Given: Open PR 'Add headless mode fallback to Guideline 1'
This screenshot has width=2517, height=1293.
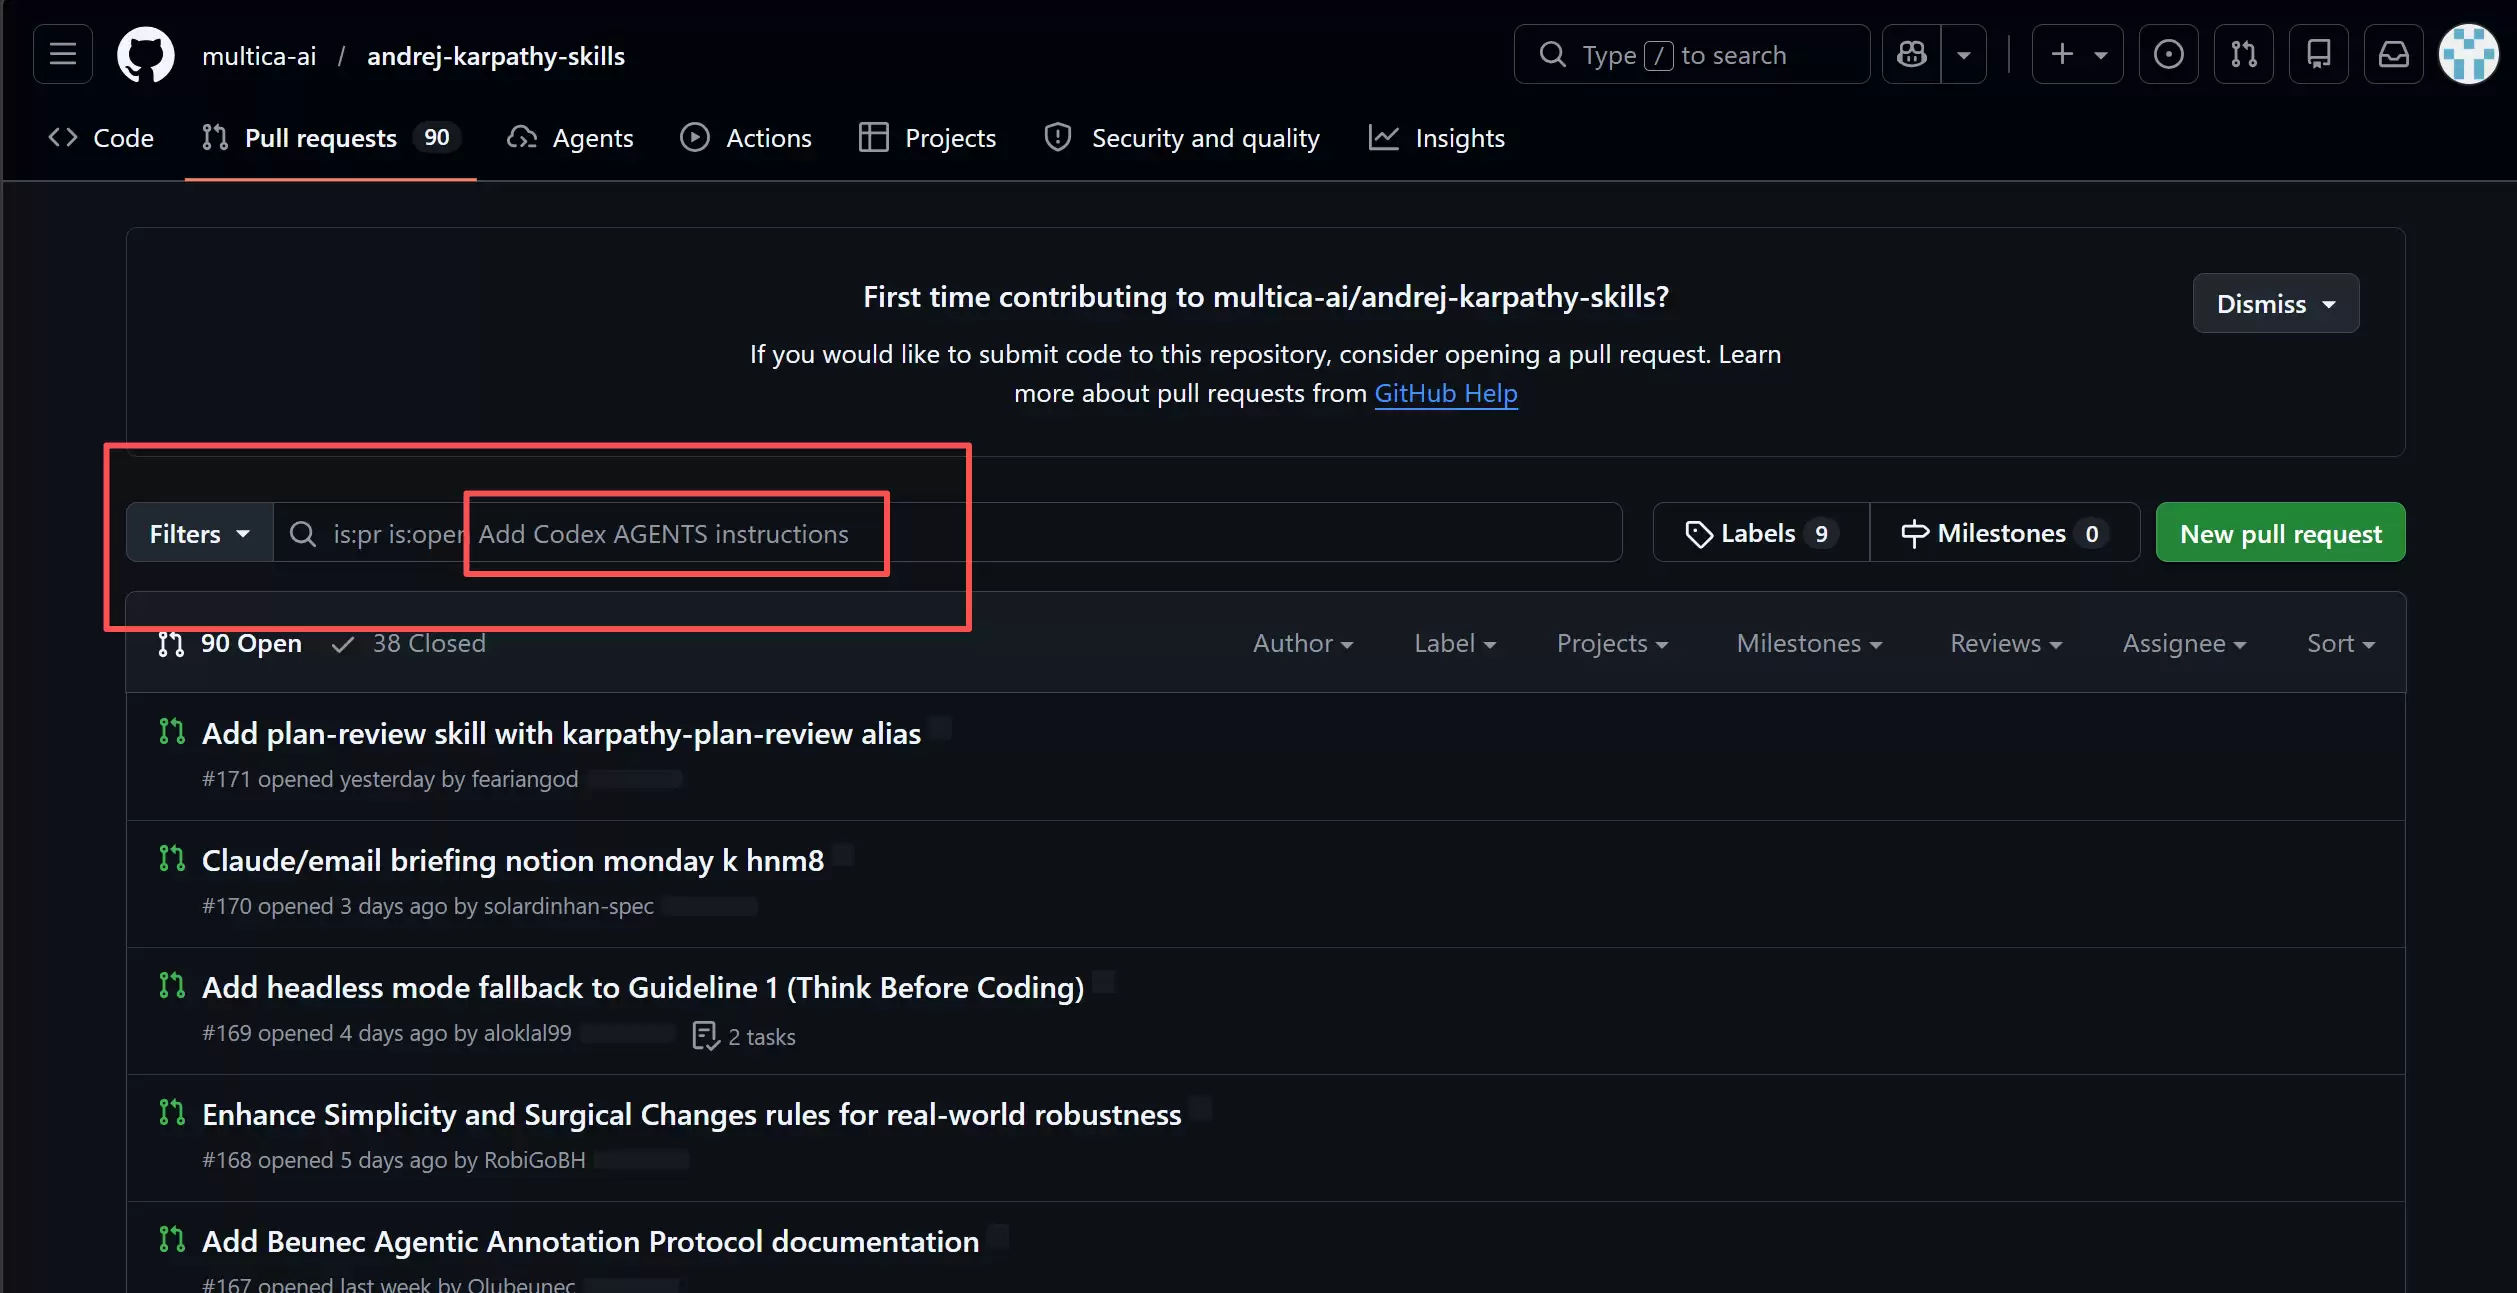Looking at the screenshot, I should (643, 987).
